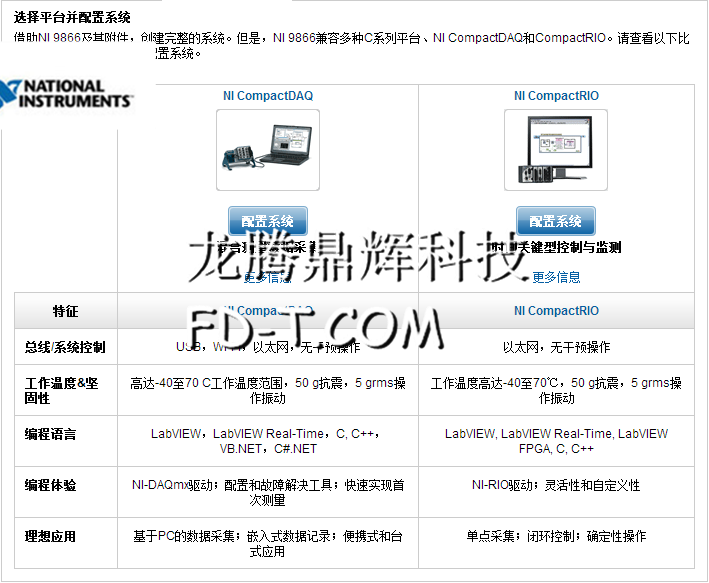Click 配置系统 button under CompactRIO
The width and height of the screenshot is (709, 583).
click(556, 221)
